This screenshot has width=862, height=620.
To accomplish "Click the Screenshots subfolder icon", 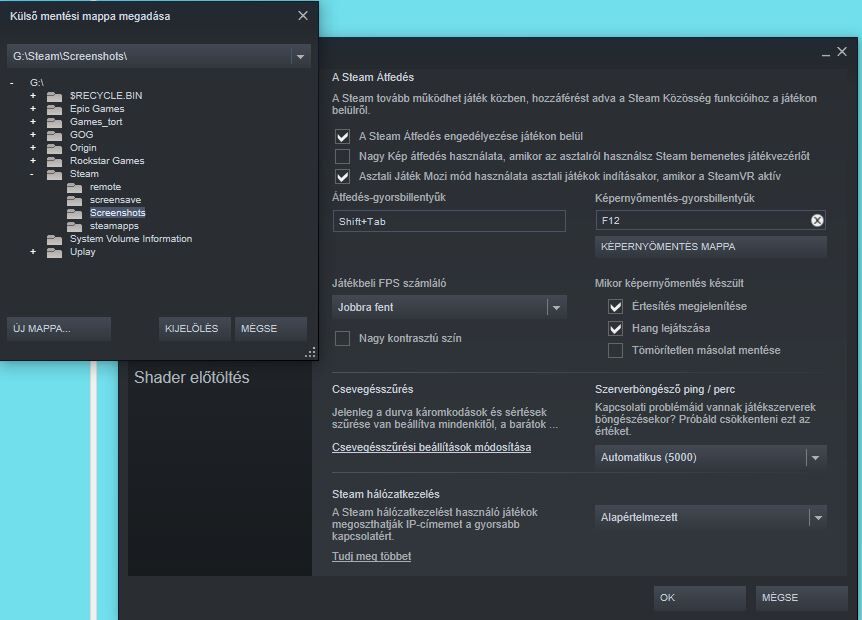I will coord(74,213).
